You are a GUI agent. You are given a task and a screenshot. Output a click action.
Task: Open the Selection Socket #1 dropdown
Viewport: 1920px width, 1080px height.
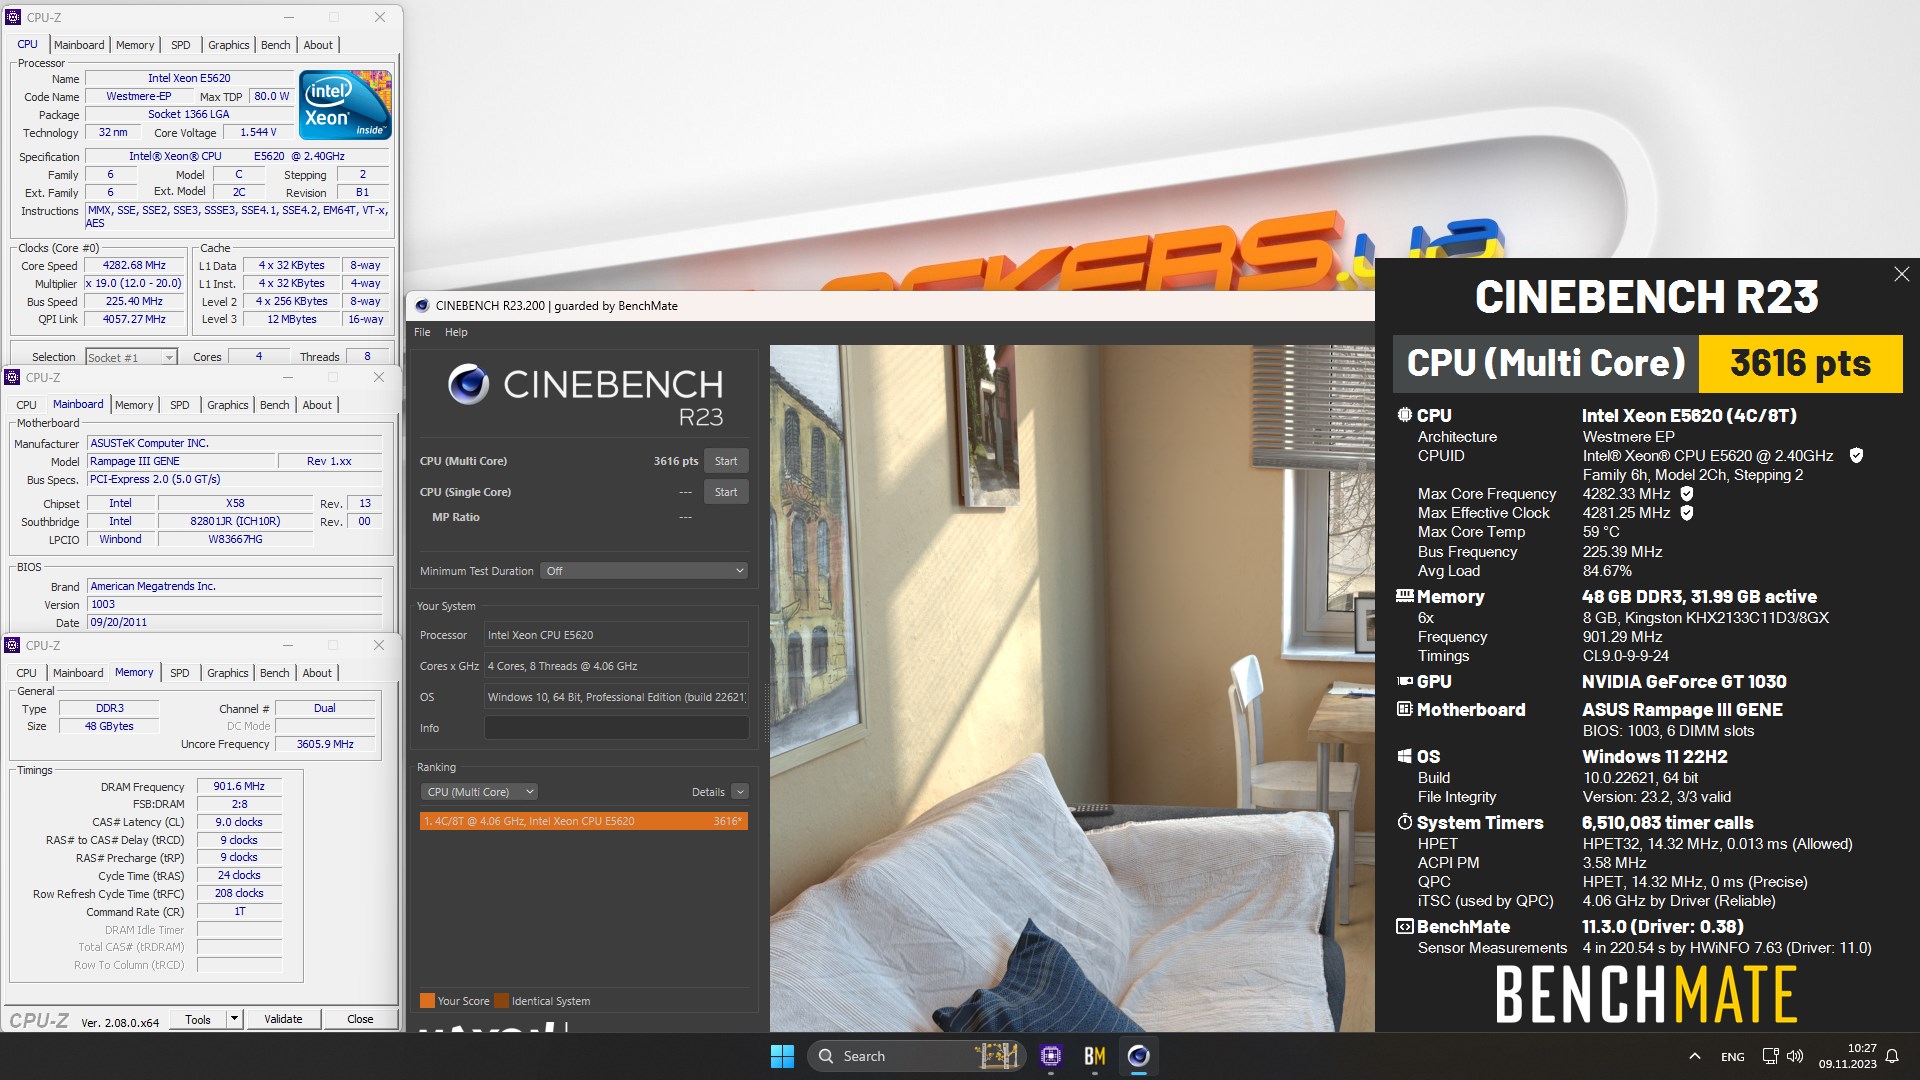point(131,357)
